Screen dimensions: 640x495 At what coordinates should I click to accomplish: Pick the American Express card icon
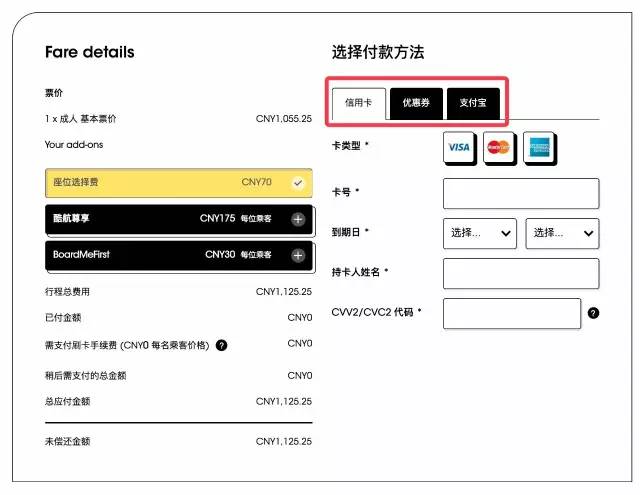click(x=538, y=147)
